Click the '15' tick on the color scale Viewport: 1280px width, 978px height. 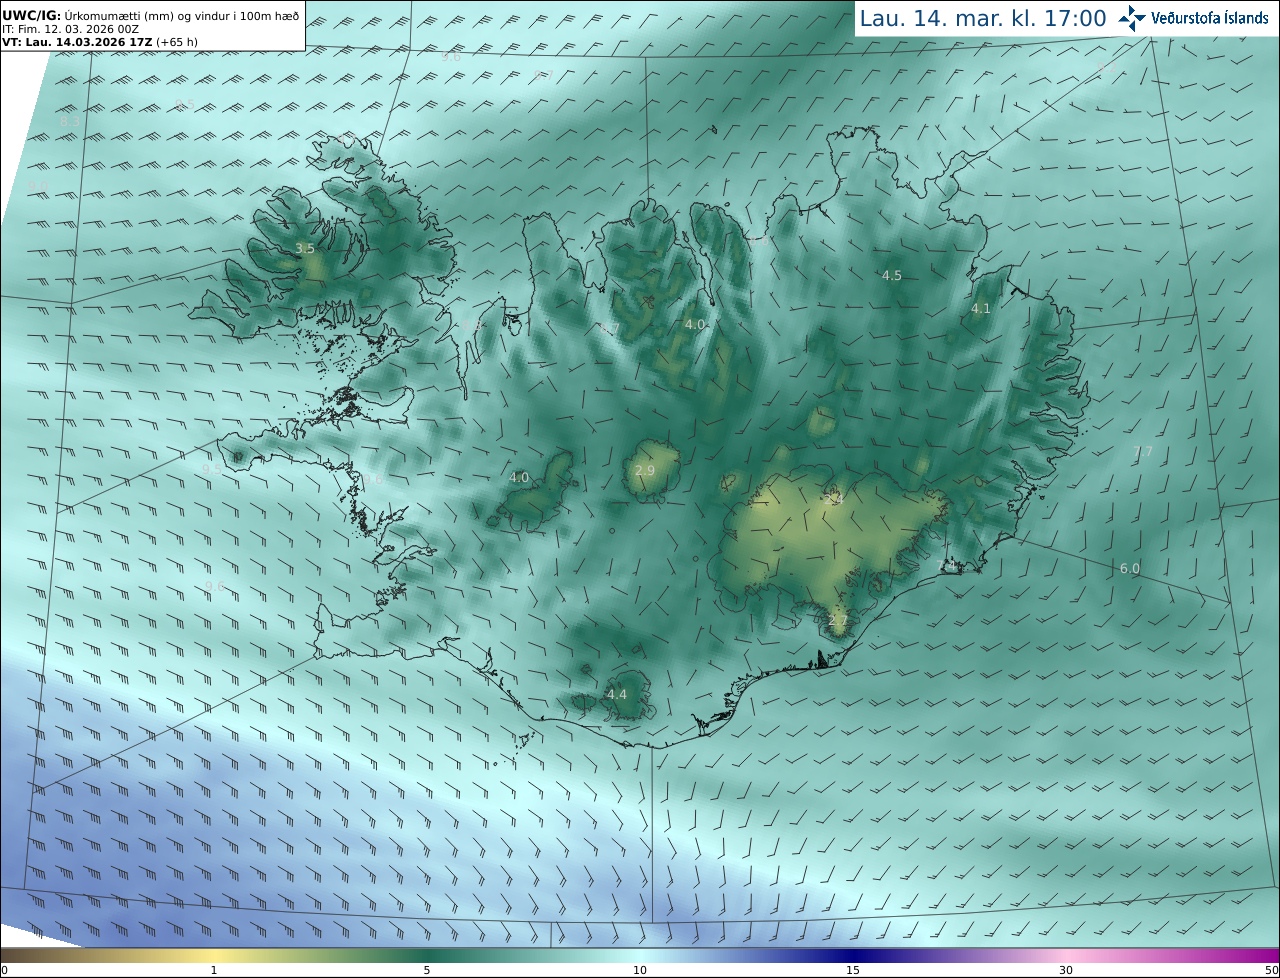click(853, 970)
